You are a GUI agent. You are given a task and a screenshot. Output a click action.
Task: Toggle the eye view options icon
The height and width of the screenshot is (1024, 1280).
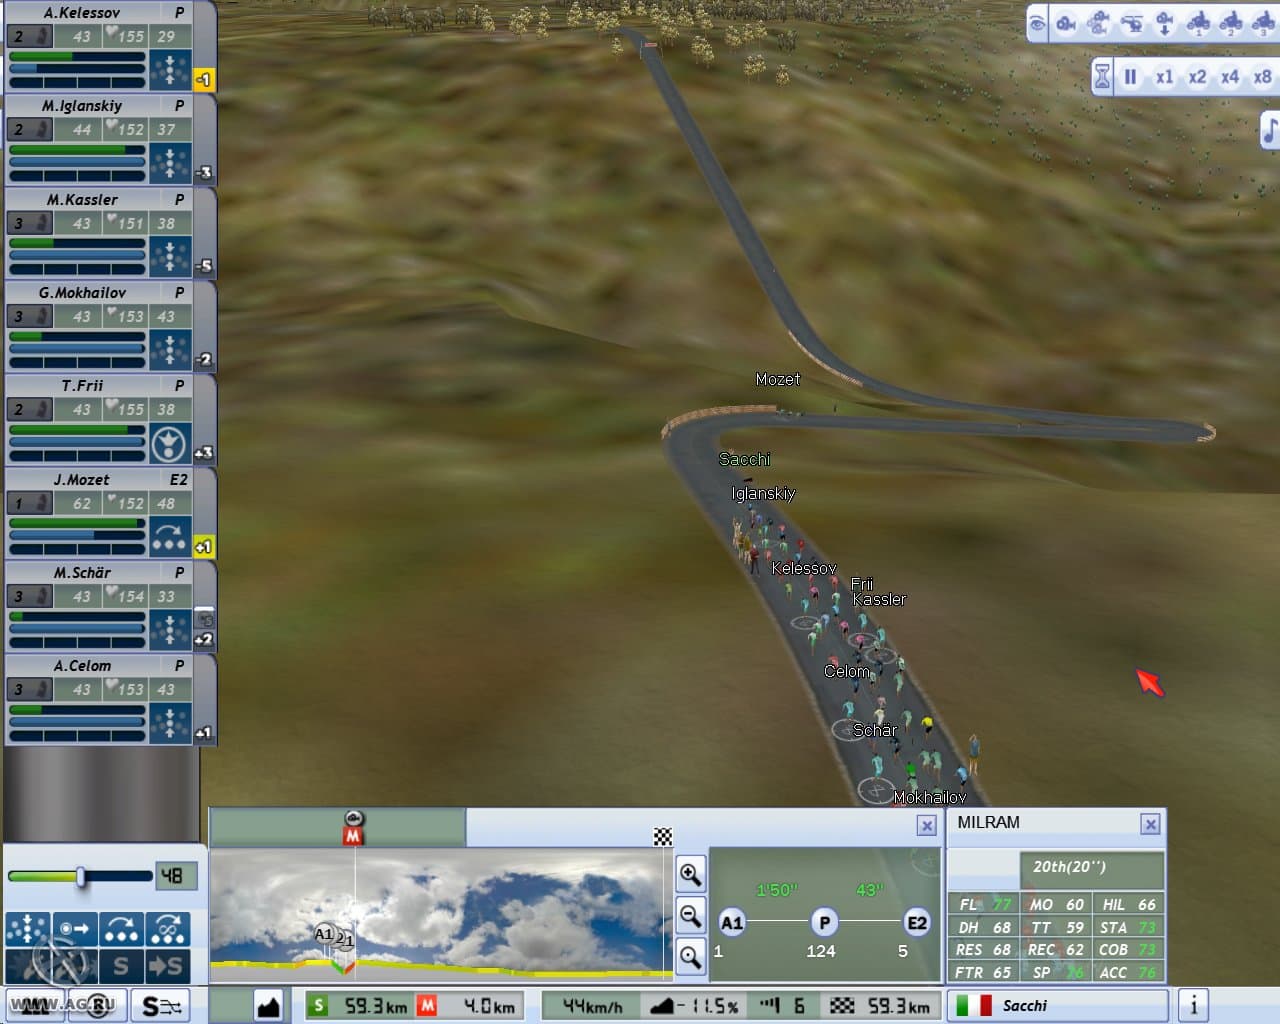click(1038, 23)
